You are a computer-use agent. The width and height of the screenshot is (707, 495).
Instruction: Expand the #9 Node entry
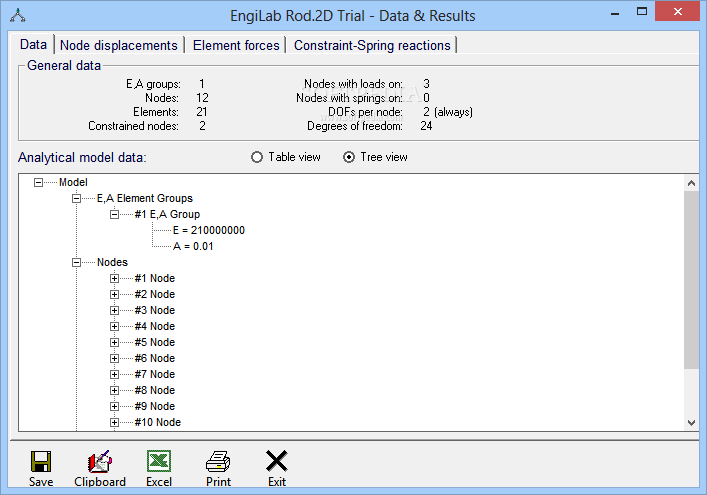(115, 407)
